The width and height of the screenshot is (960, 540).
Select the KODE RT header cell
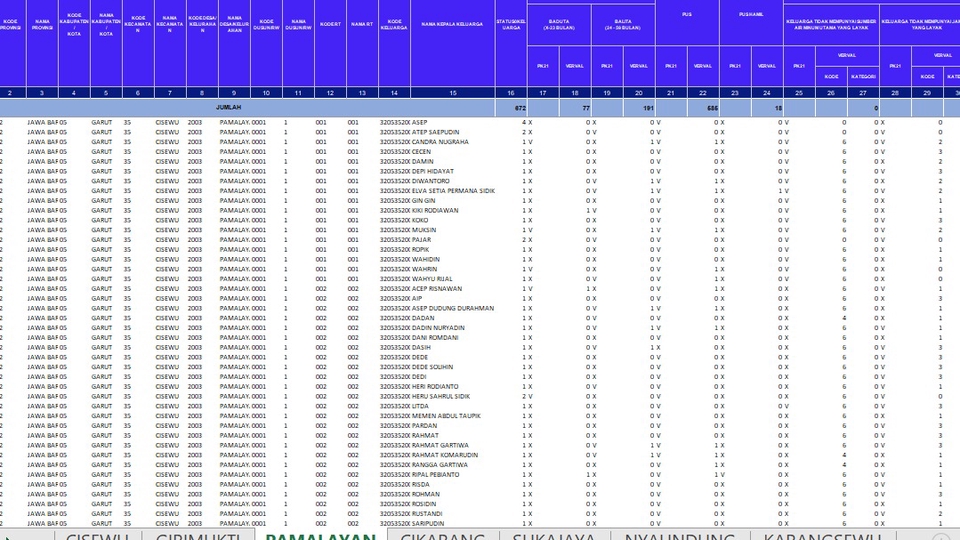click(x=330, y=43)
